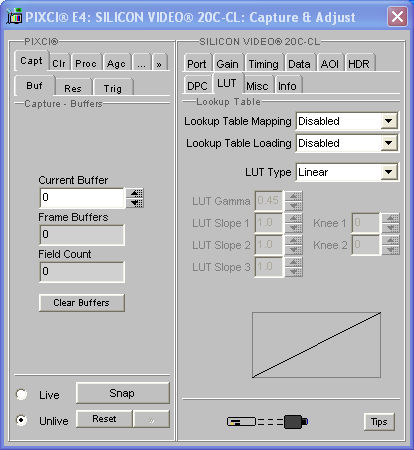Open the HDR tab
Viewport: 414px width, 450px height.
click(359, 64)
